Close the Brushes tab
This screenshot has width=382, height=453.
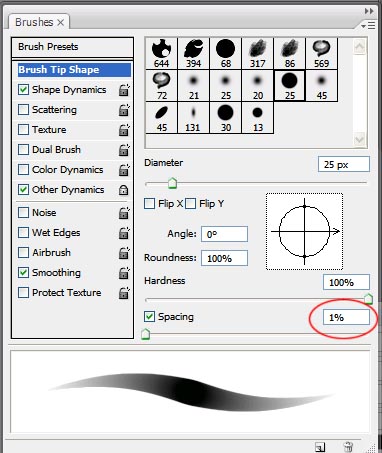click(61, 23)
